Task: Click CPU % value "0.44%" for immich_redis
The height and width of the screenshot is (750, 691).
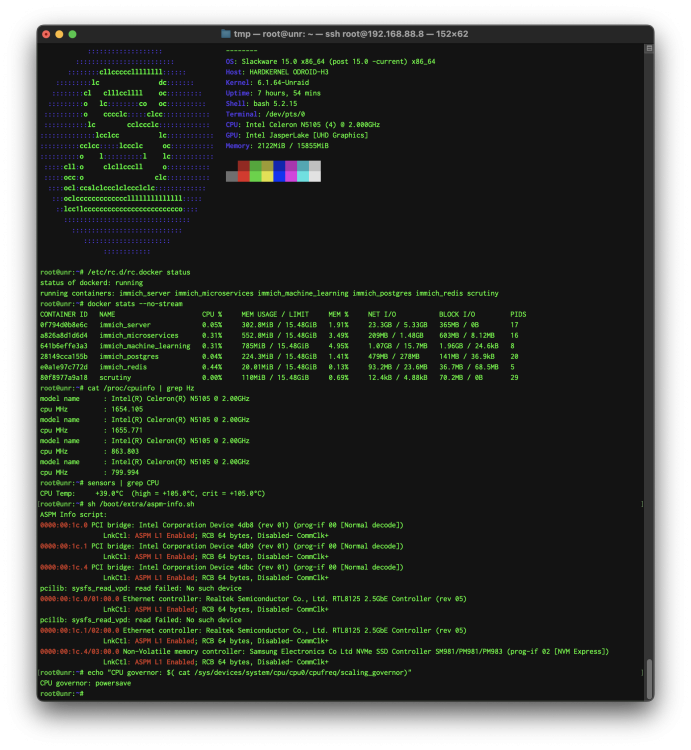Action: pos(212,367)
